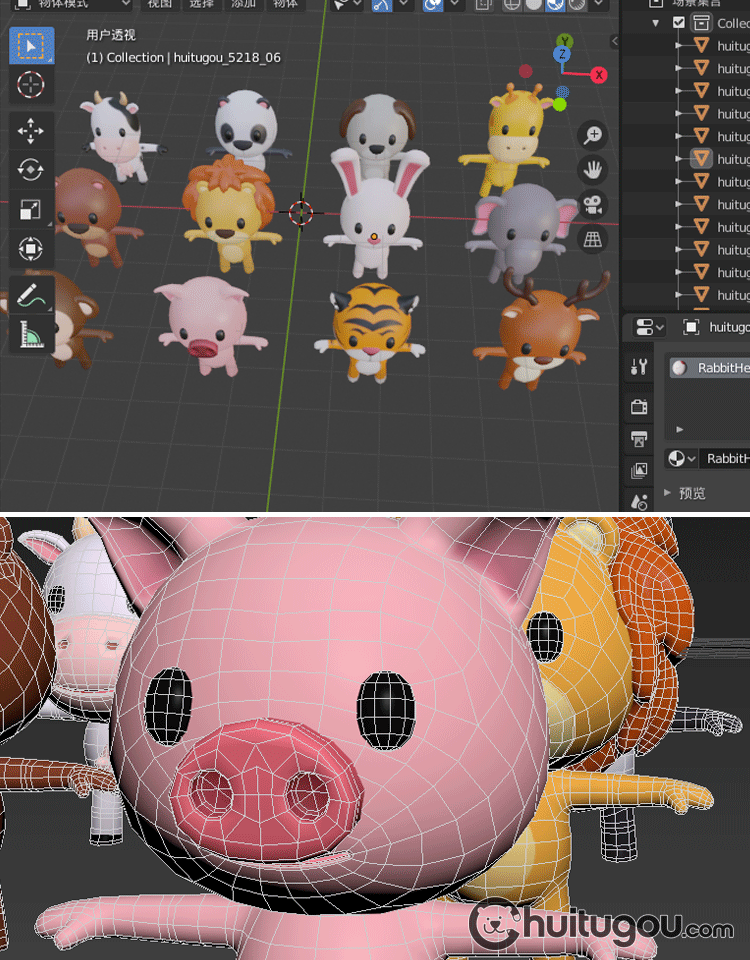This screenshot has height=960, width=750.
Task: Toggle the blue snapping button in header
Action: click(x=381, y=5)
